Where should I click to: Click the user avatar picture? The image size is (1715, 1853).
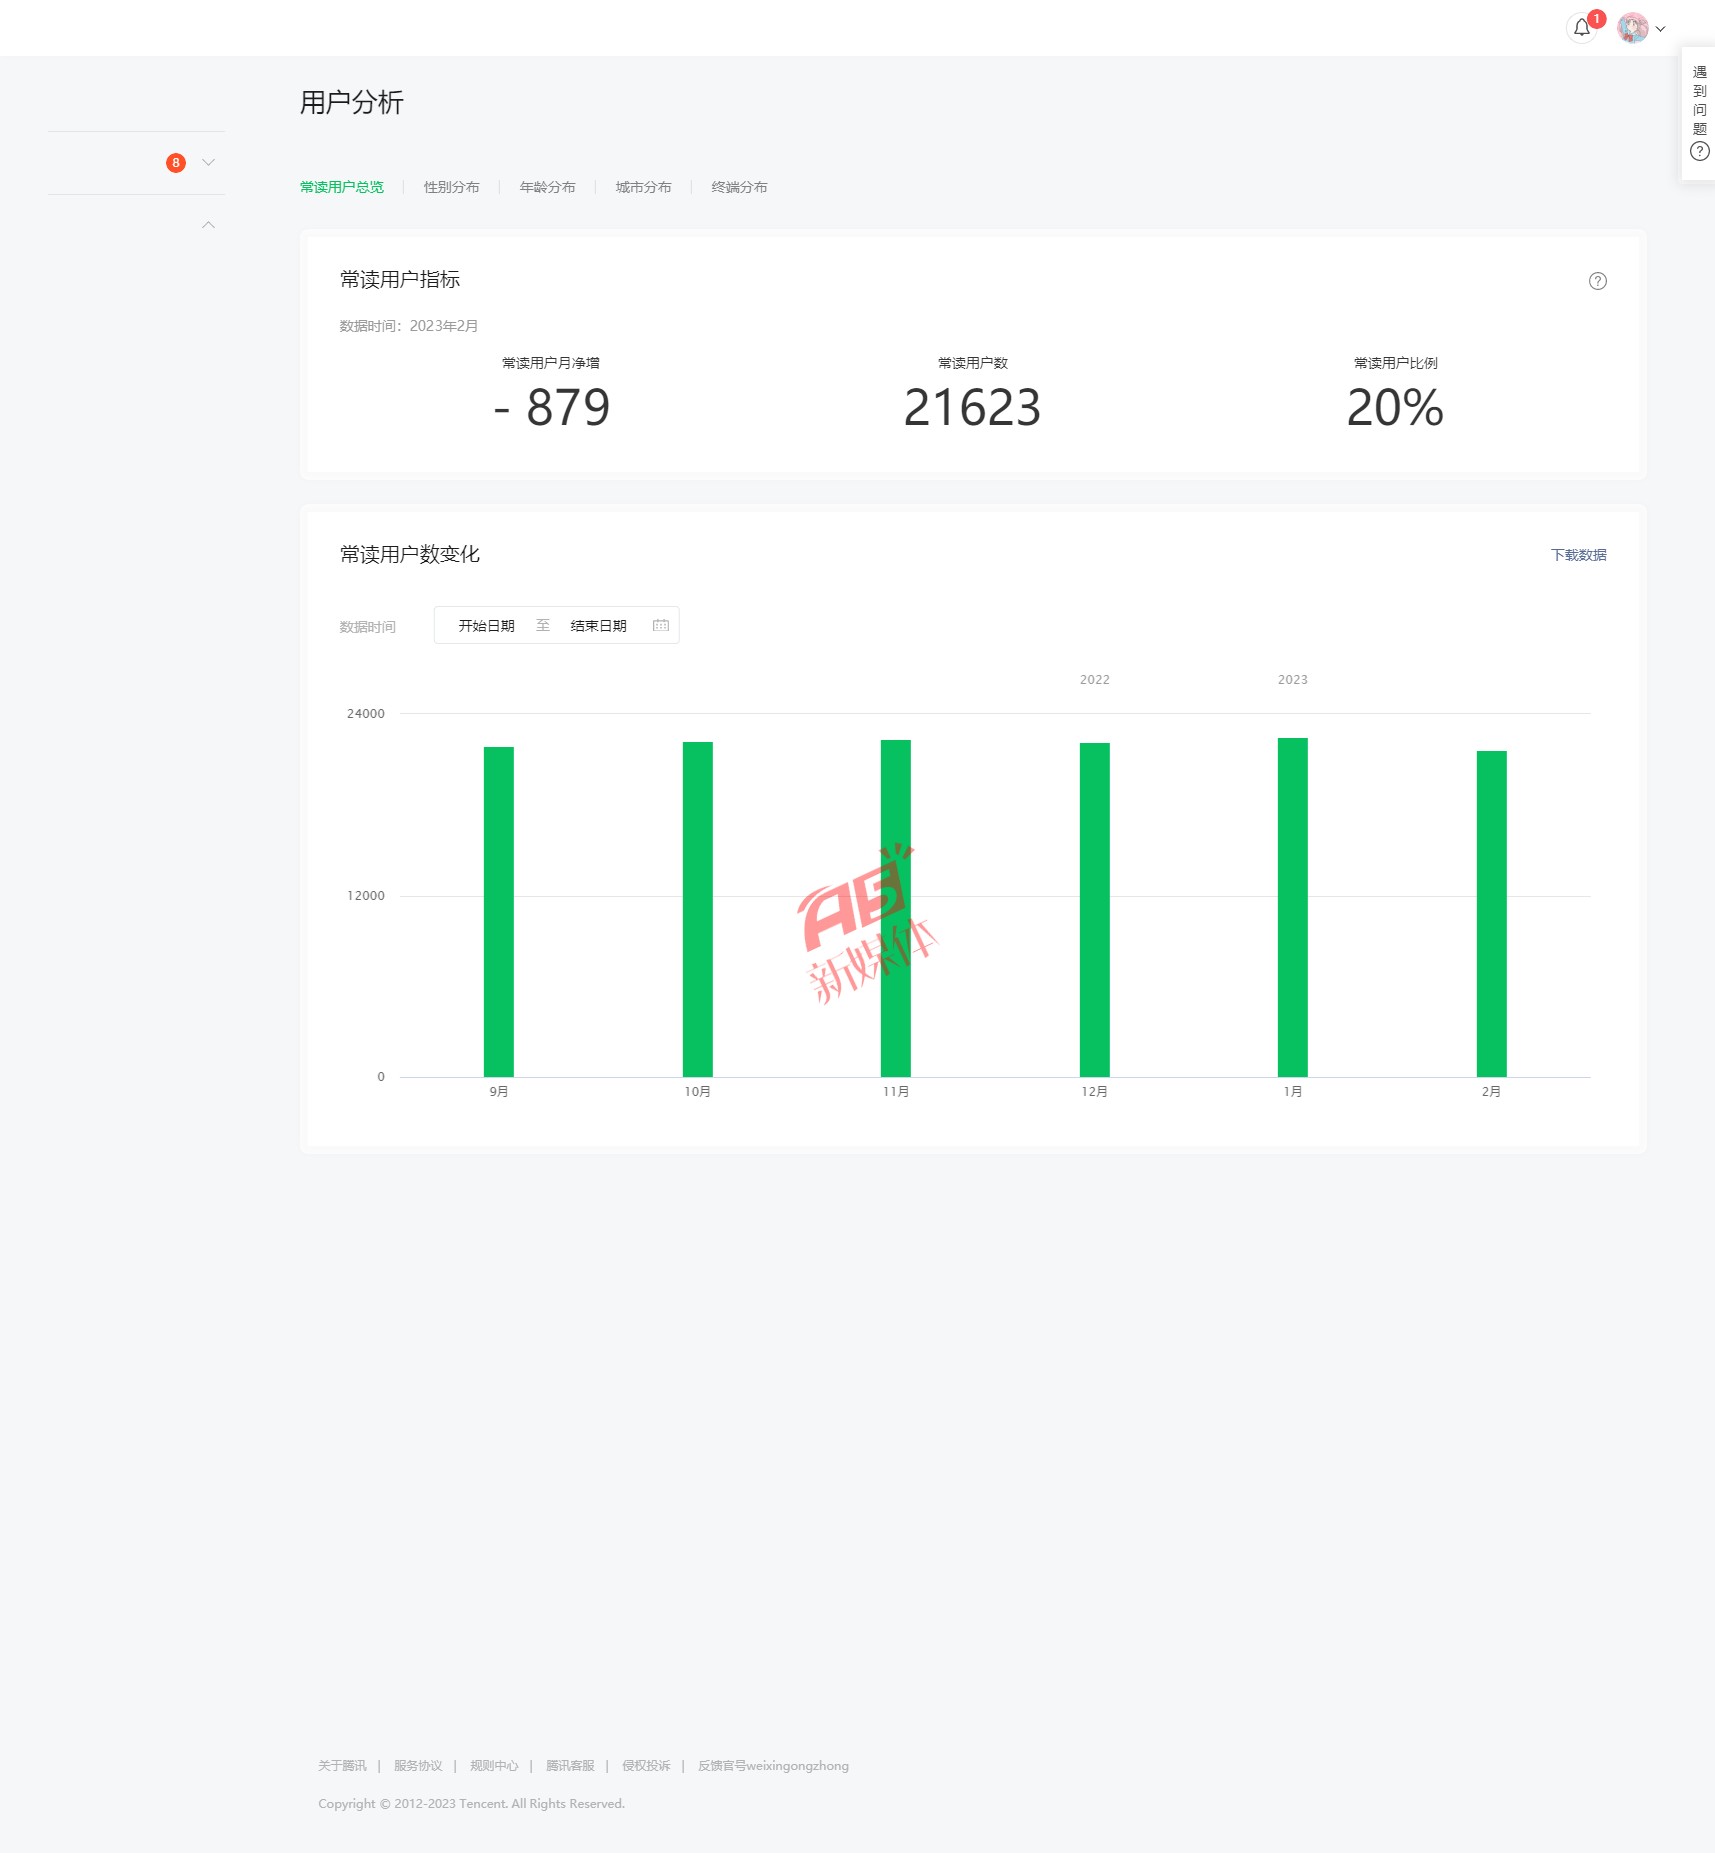point(1632,28)
